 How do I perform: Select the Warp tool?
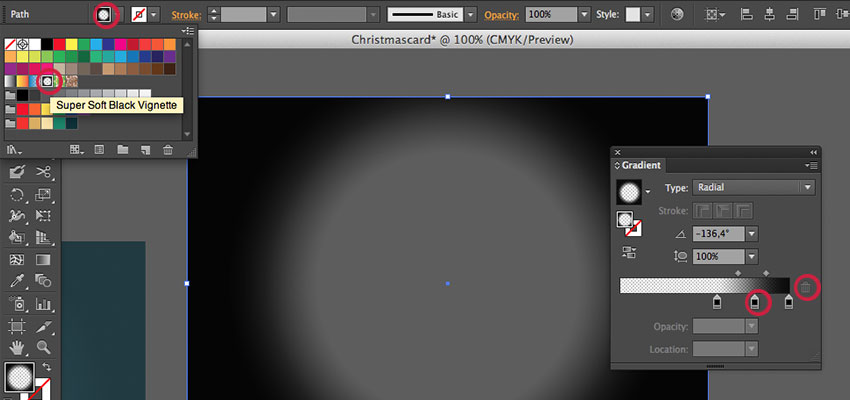click(x=17, y=216)
